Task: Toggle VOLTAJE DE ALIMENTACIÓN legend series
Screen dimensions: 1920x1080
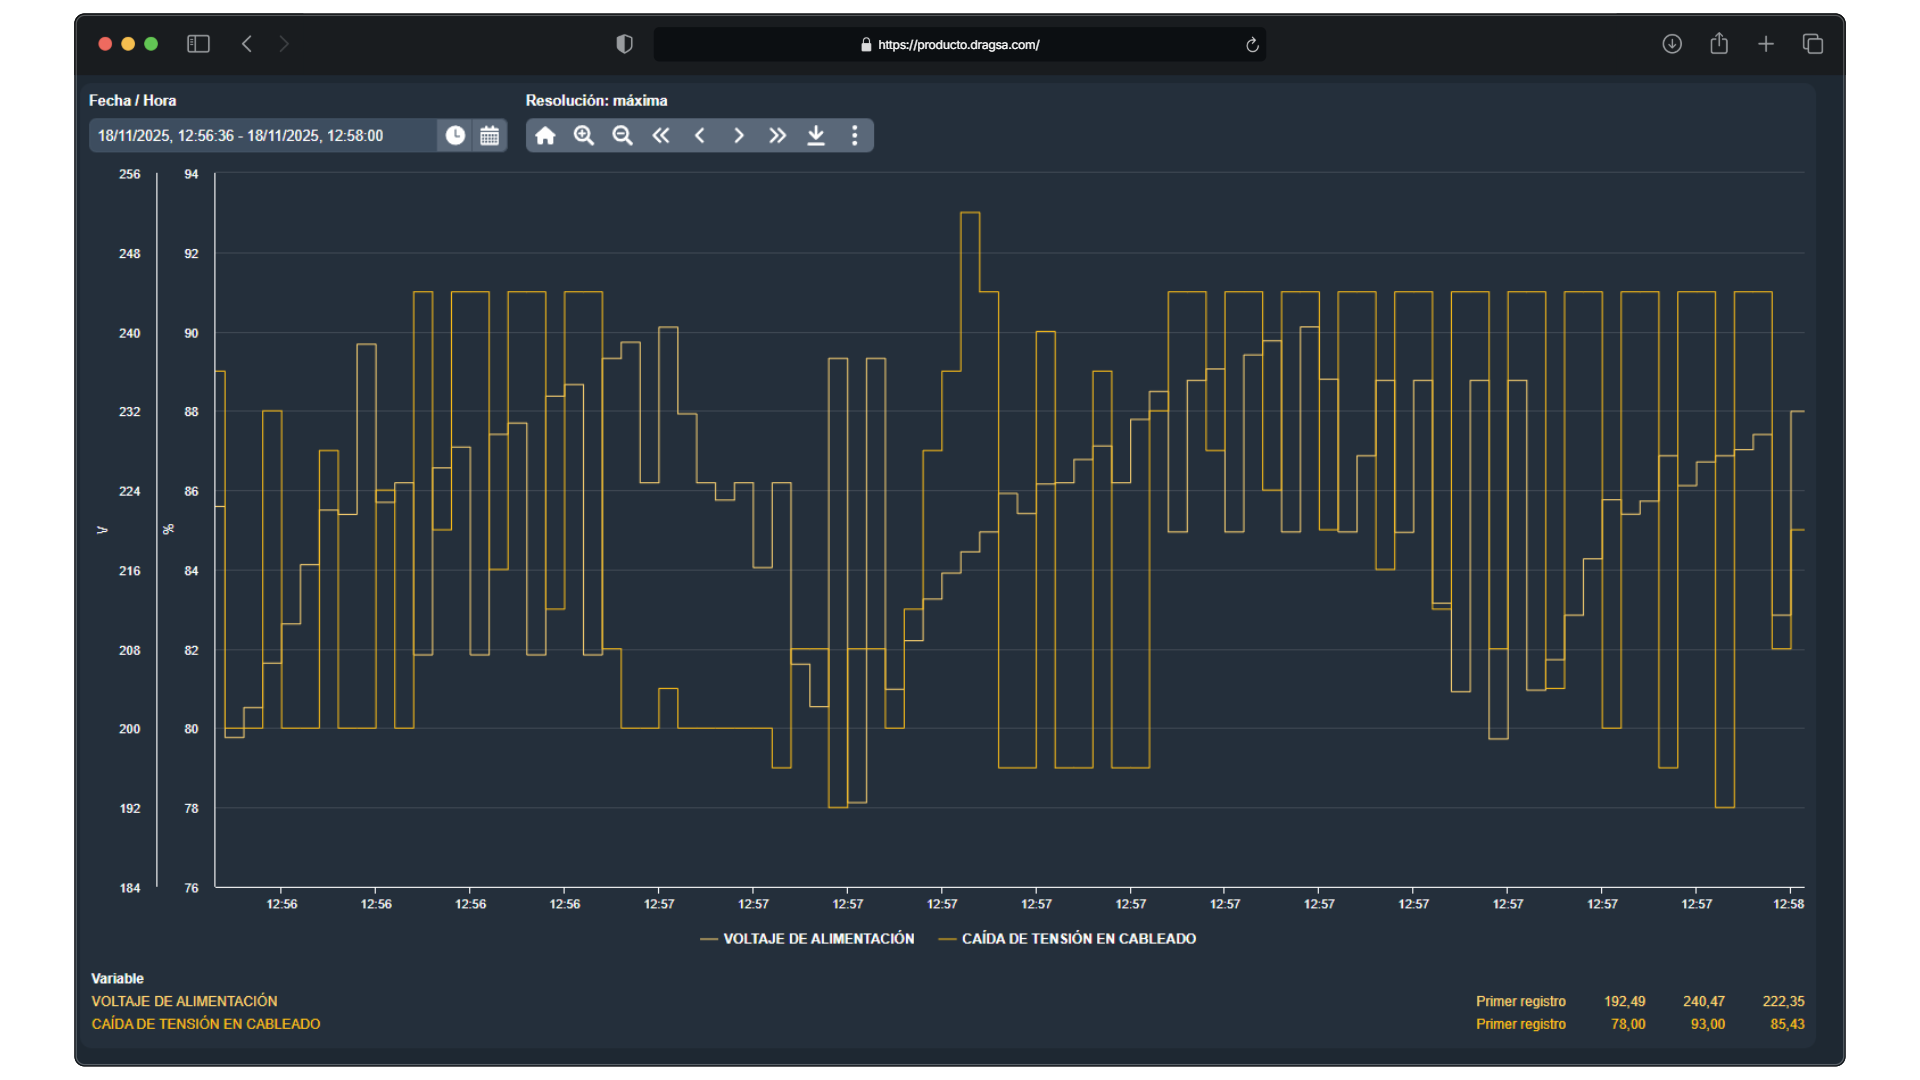Action: pos(817,939)
